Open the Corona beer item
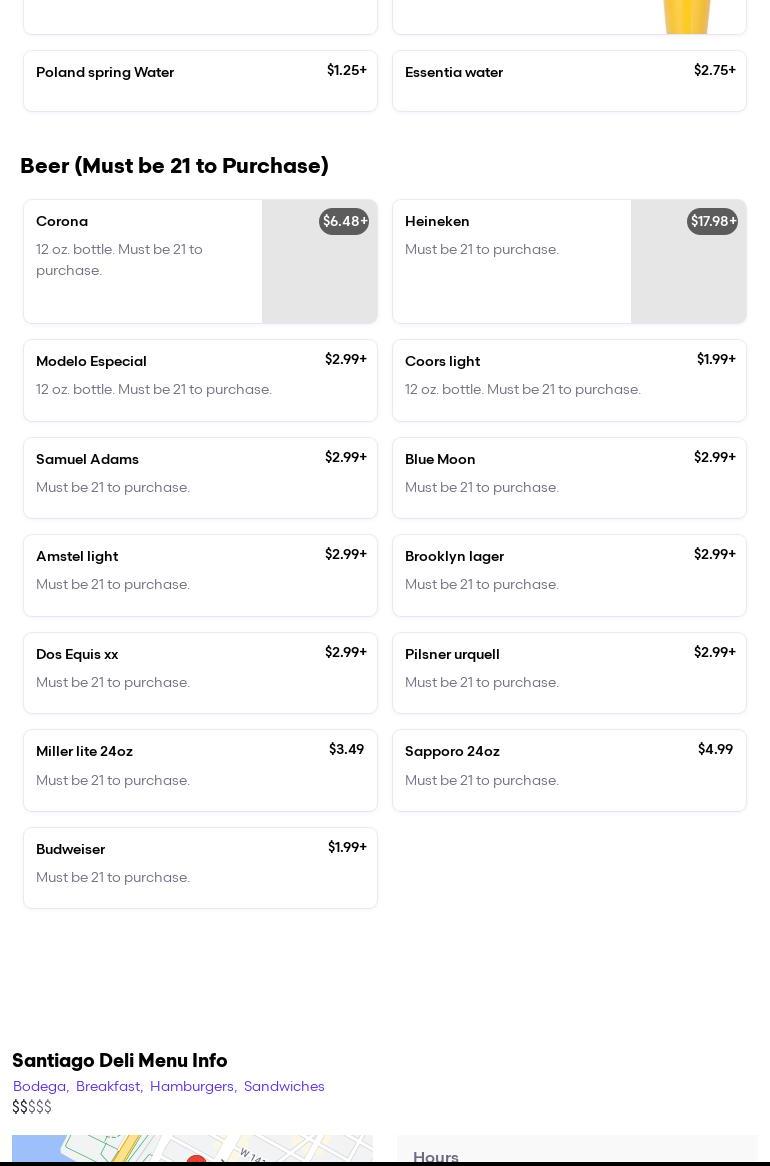The image size is (770, 1166). point(143,260)
